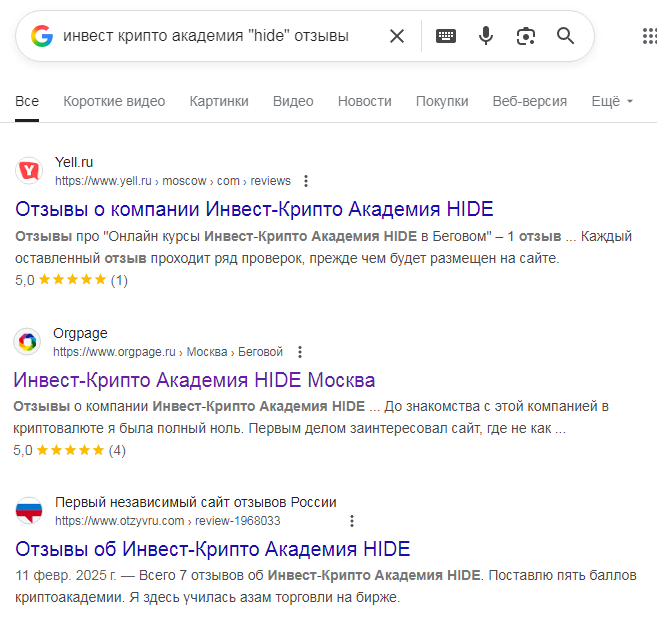
Task: Open Yell.ru reviews of Инвест-Крипто Академия HIDE
Action: [x=254, y=209]
